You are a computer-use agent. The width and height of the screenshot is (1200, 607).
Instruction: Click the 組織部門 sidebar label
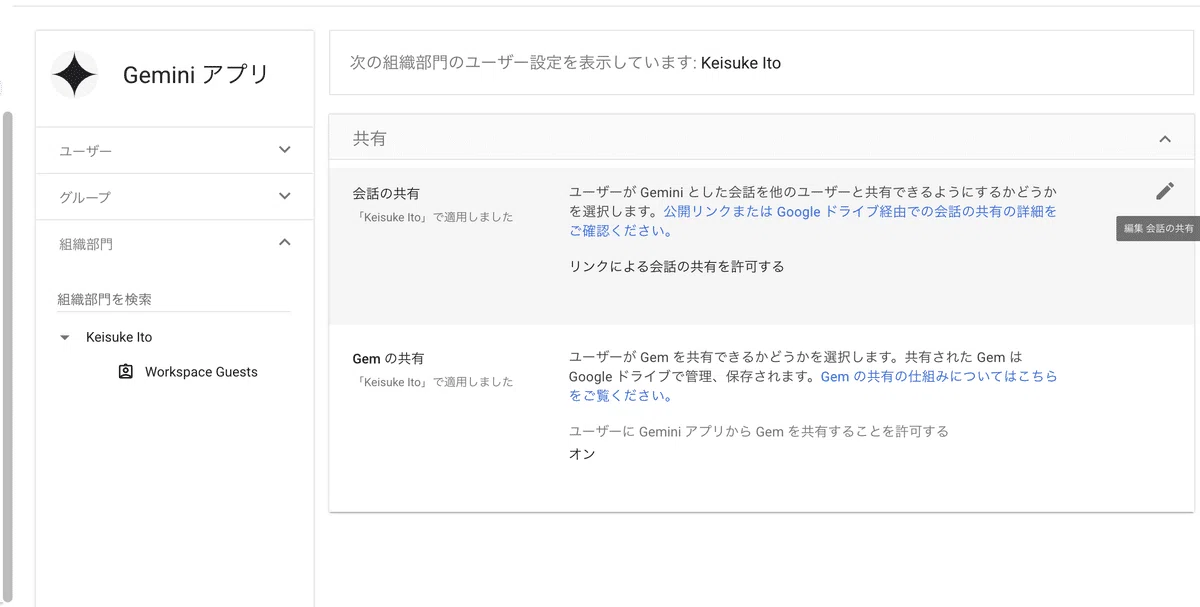click(86, 243)
